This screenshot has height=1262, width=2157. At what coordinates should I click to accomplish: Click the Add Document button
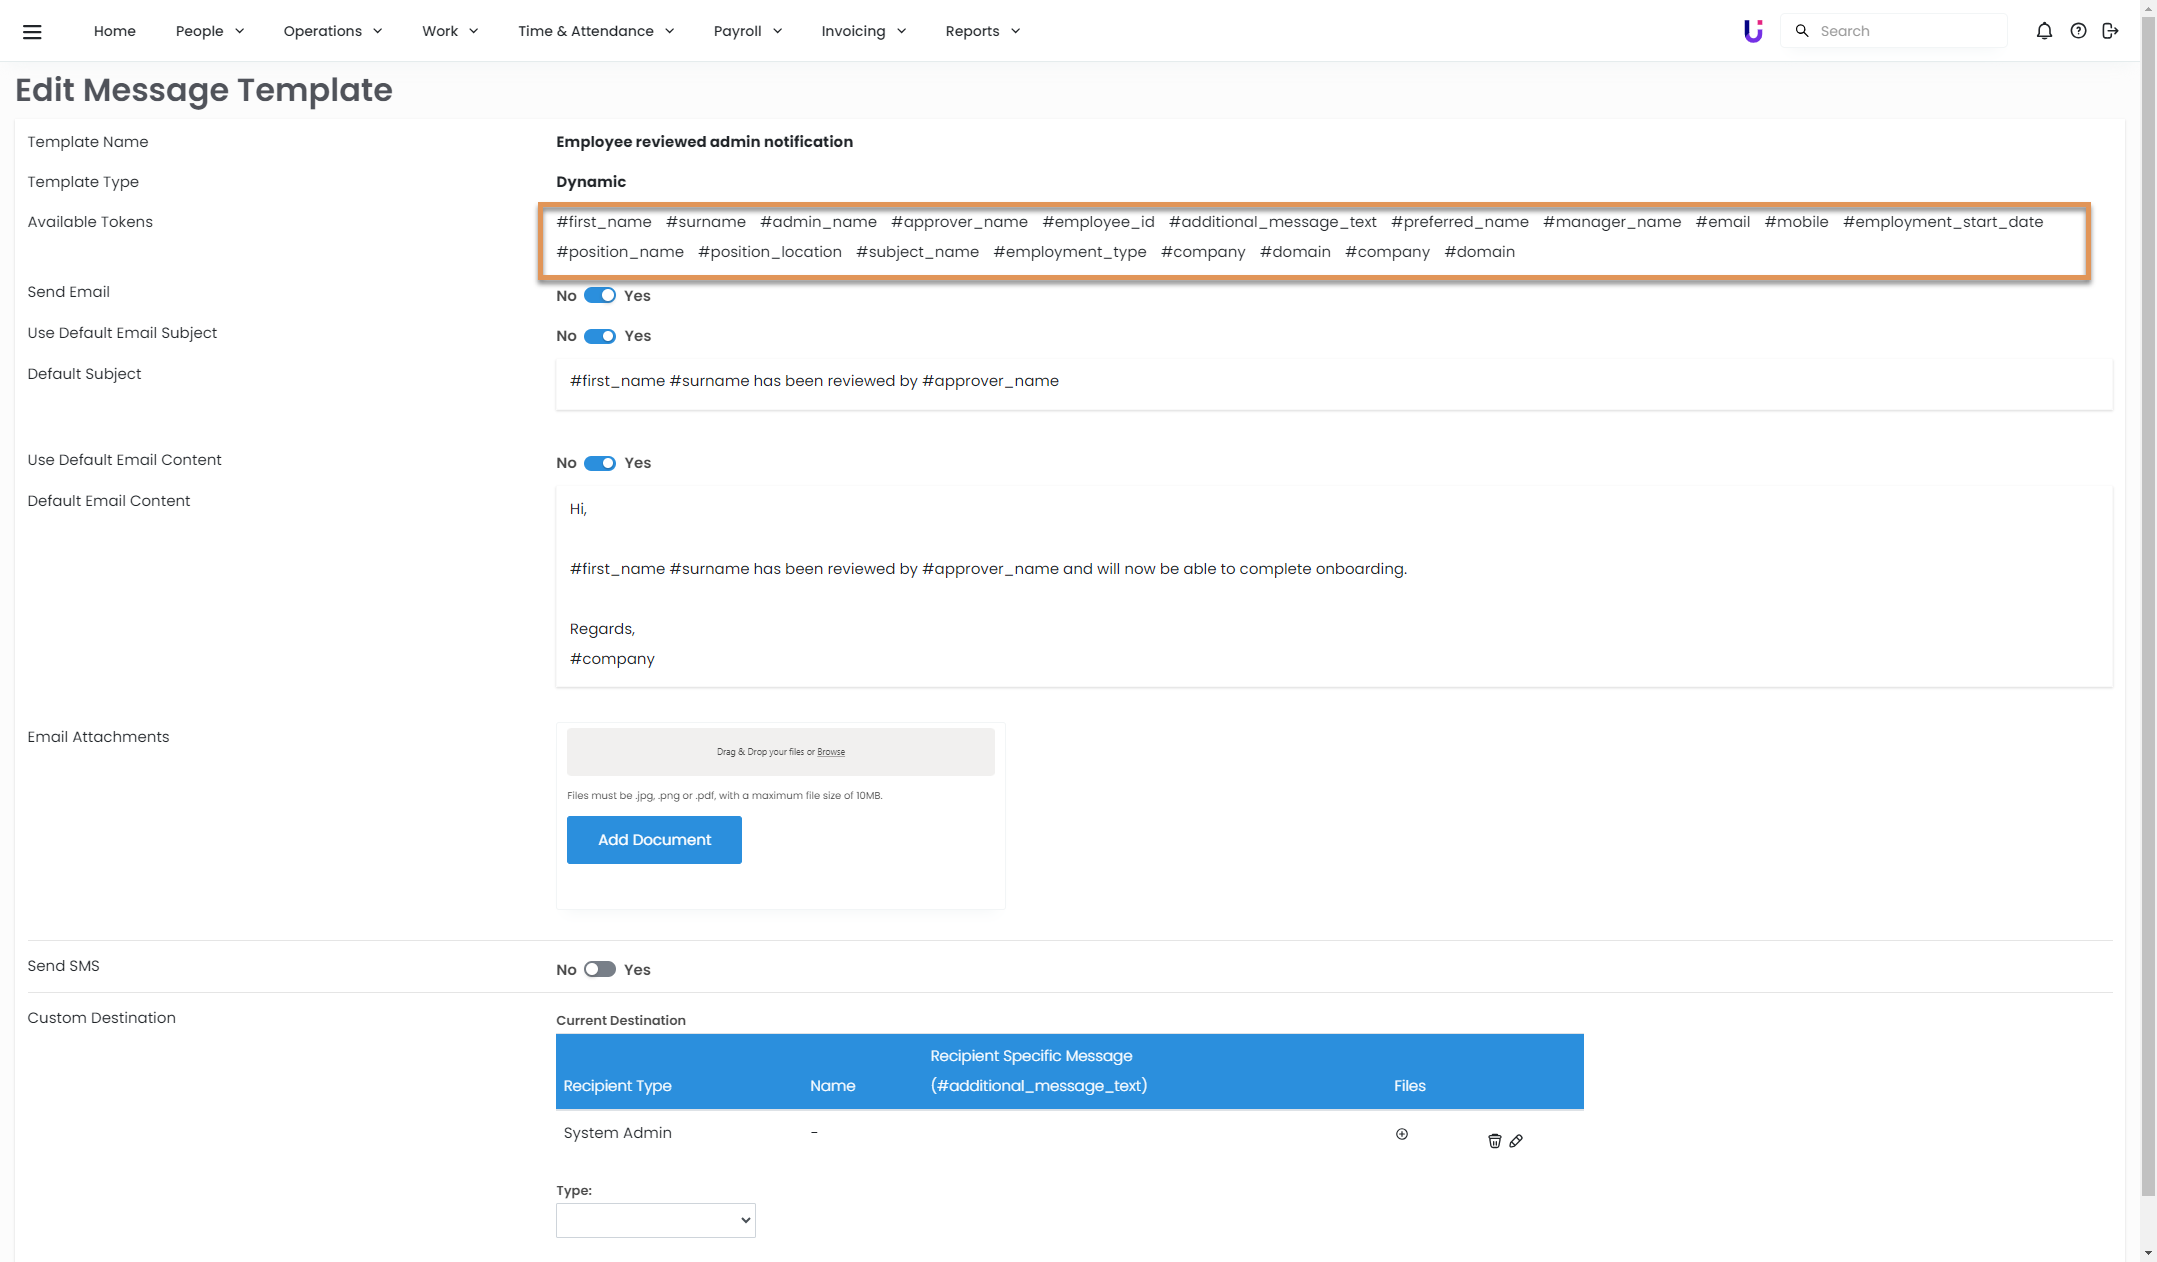654,840
